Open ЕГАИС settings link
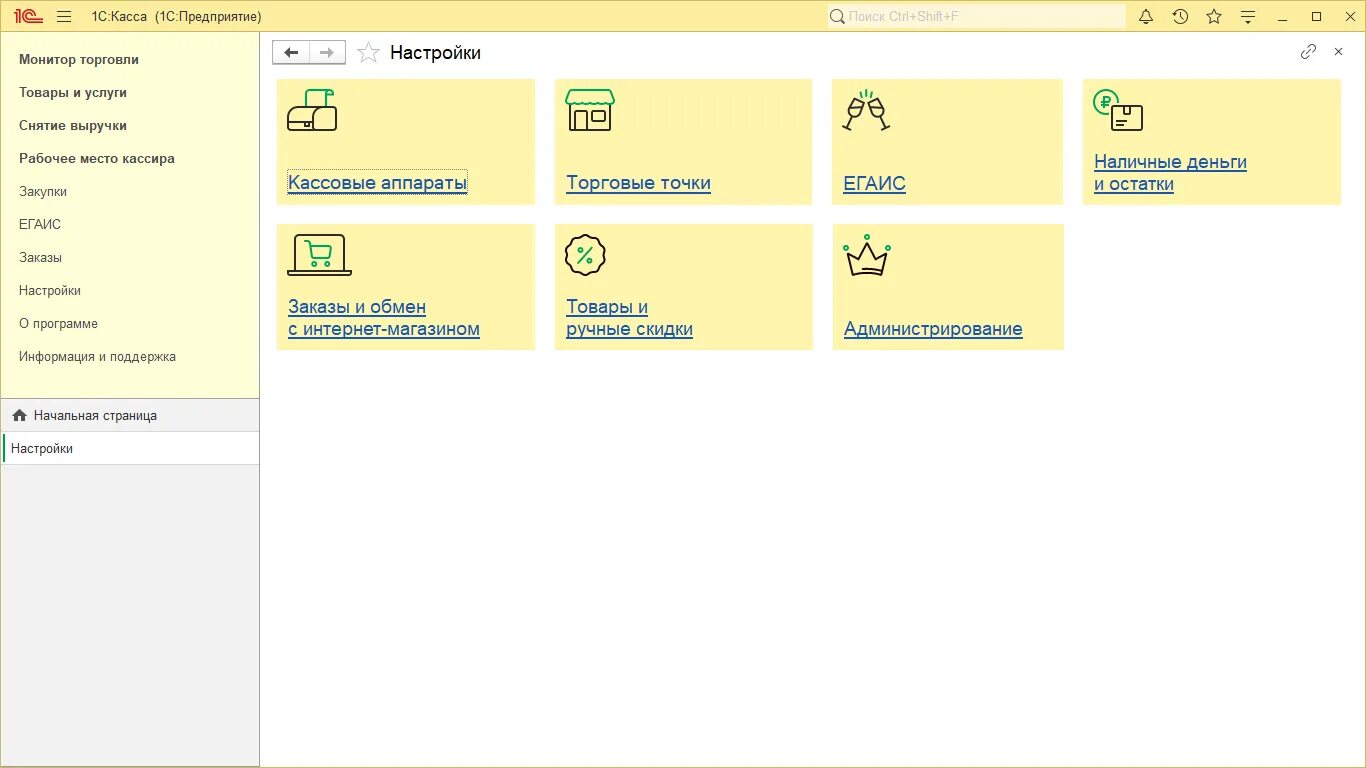 874,183
